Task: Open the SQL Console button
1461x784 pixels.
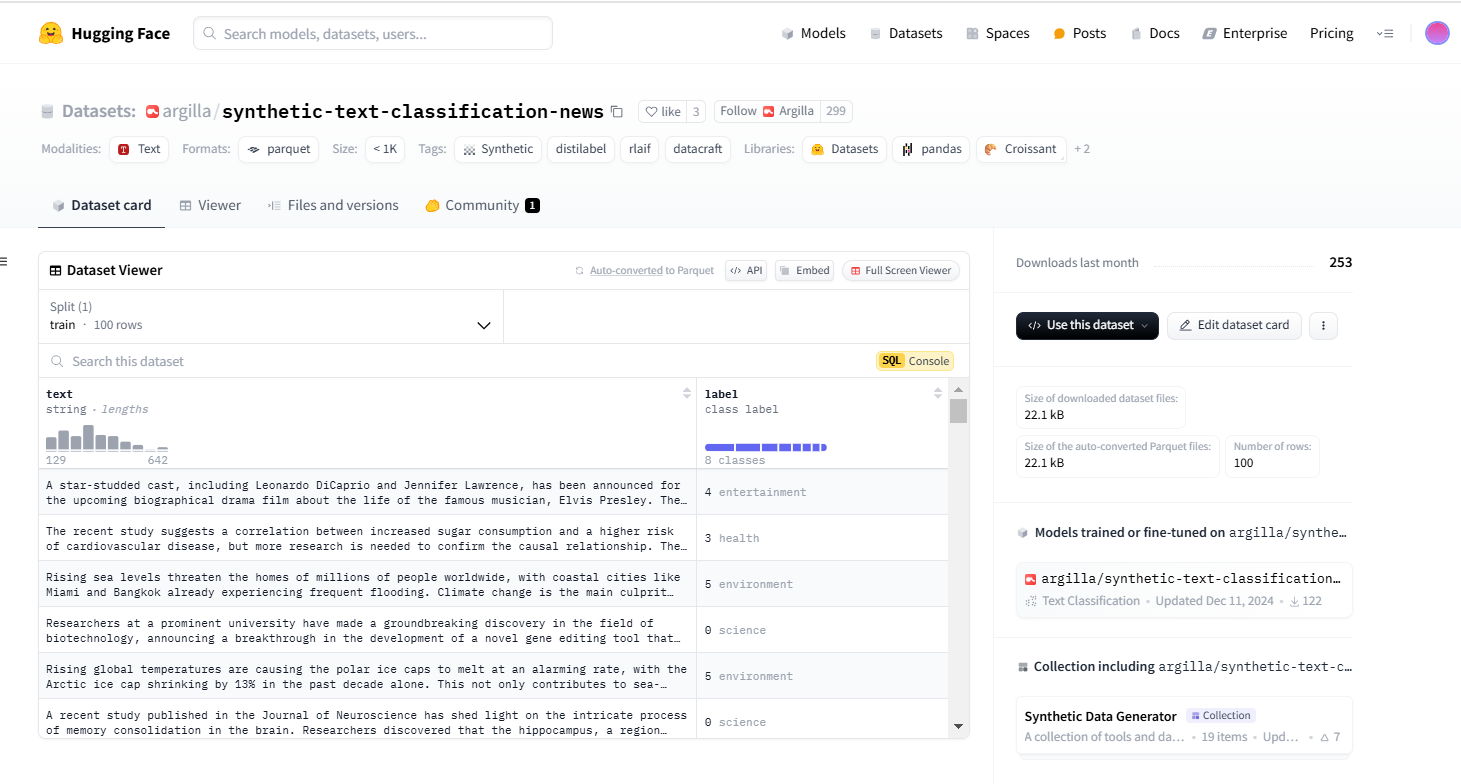Action: [915, 361]
